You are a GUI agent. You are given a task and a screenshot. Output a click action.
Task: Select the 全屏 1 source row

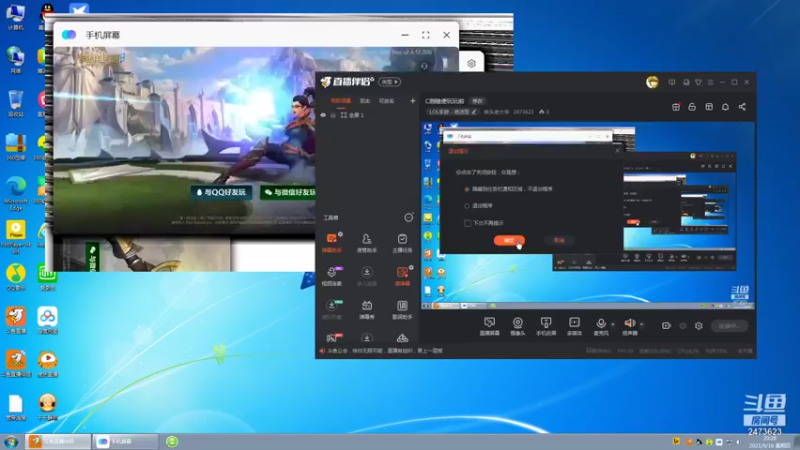(367, 115)
